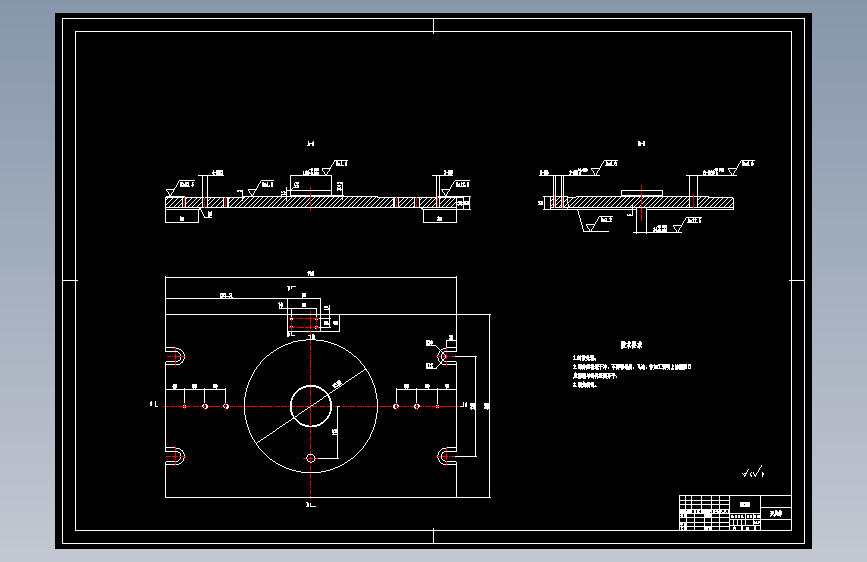Select the lower-right U-shaped slot on the plate
This screenshot has height=562, width=867.
pyautogui.click(x=447, y=456)
